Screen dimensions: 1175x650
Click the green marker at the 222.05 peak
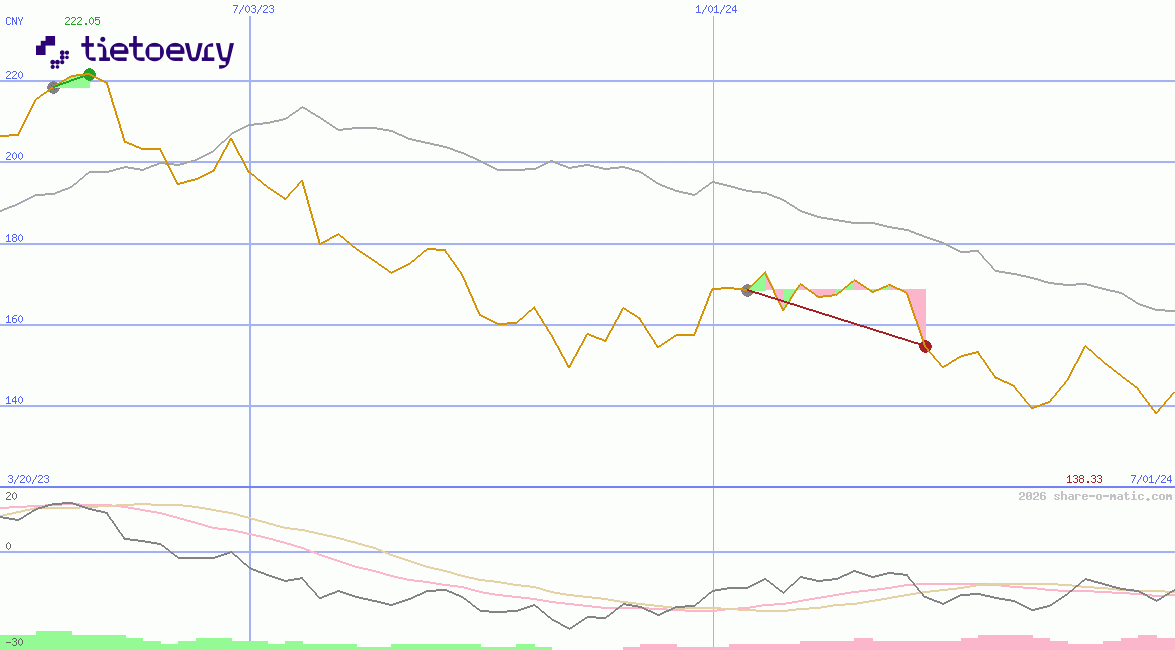[89, 74]
